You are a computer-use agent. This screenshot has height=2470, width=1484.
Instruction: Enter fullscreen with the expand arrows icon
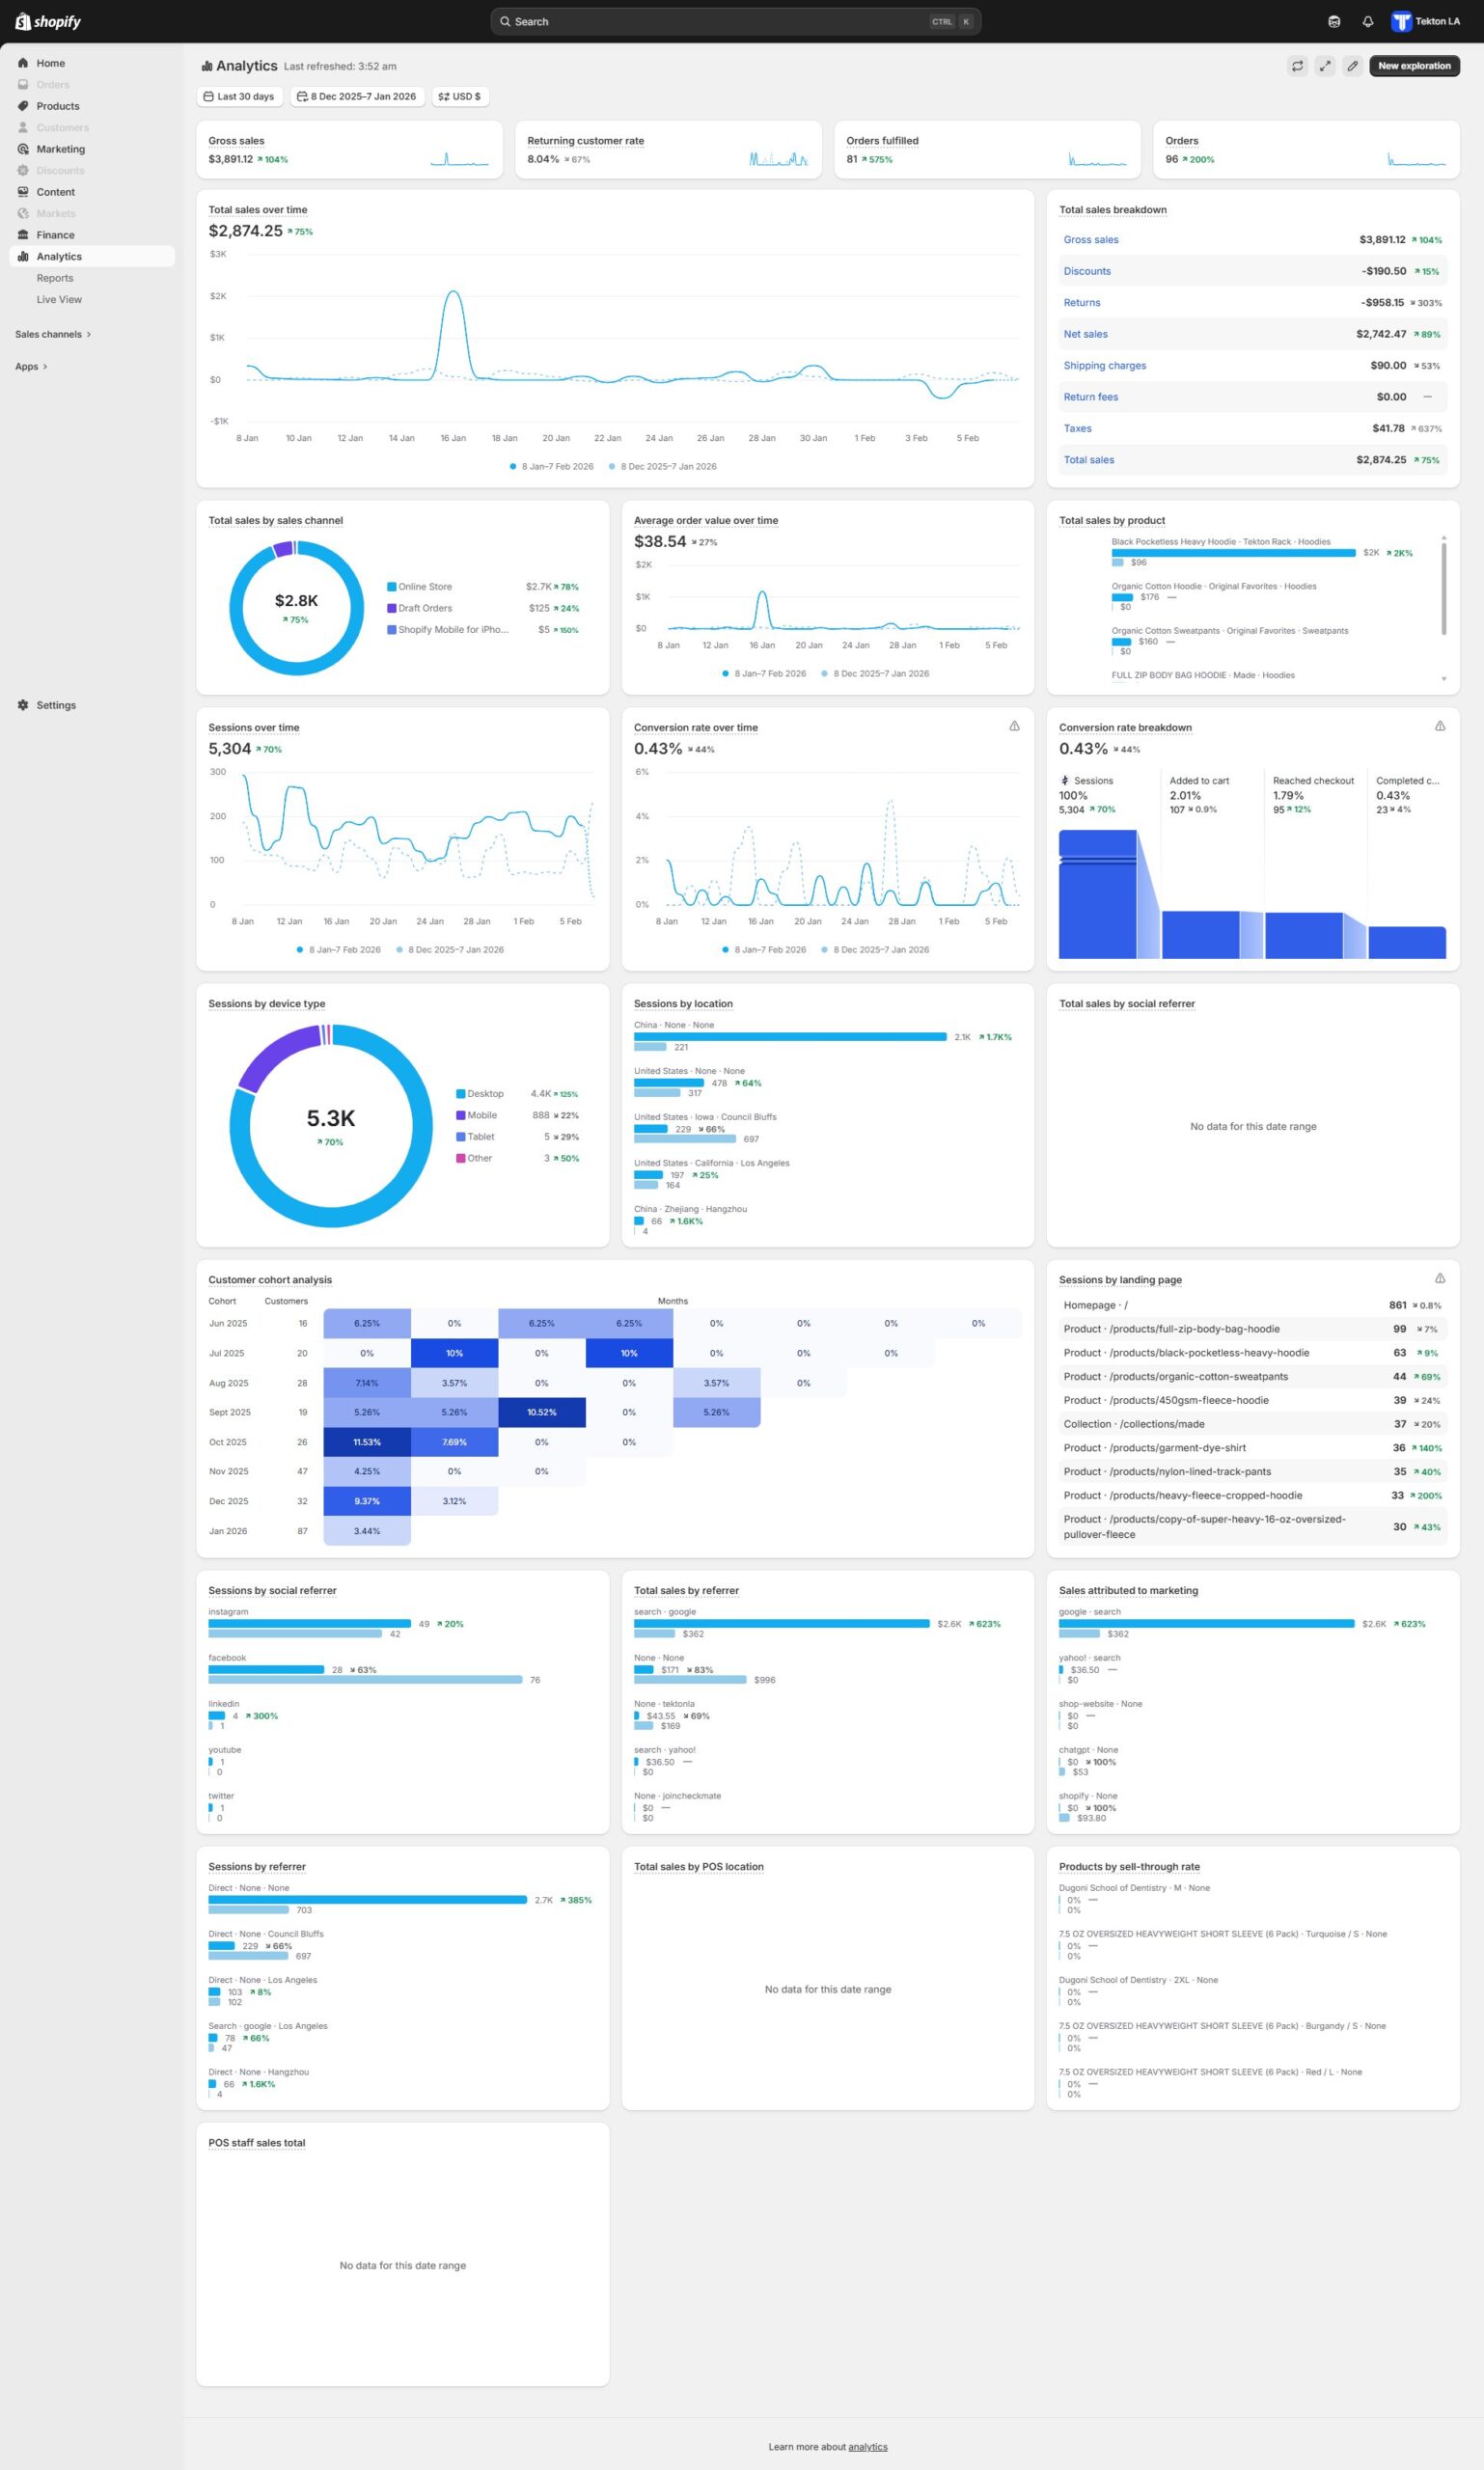coord(1324,66)
